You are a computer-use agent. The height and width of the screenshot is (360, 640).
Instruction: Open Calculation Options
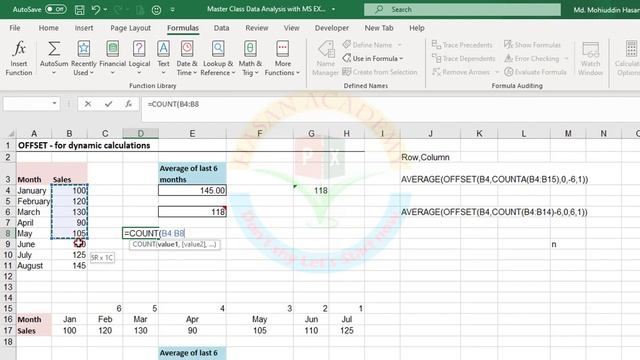628,58
